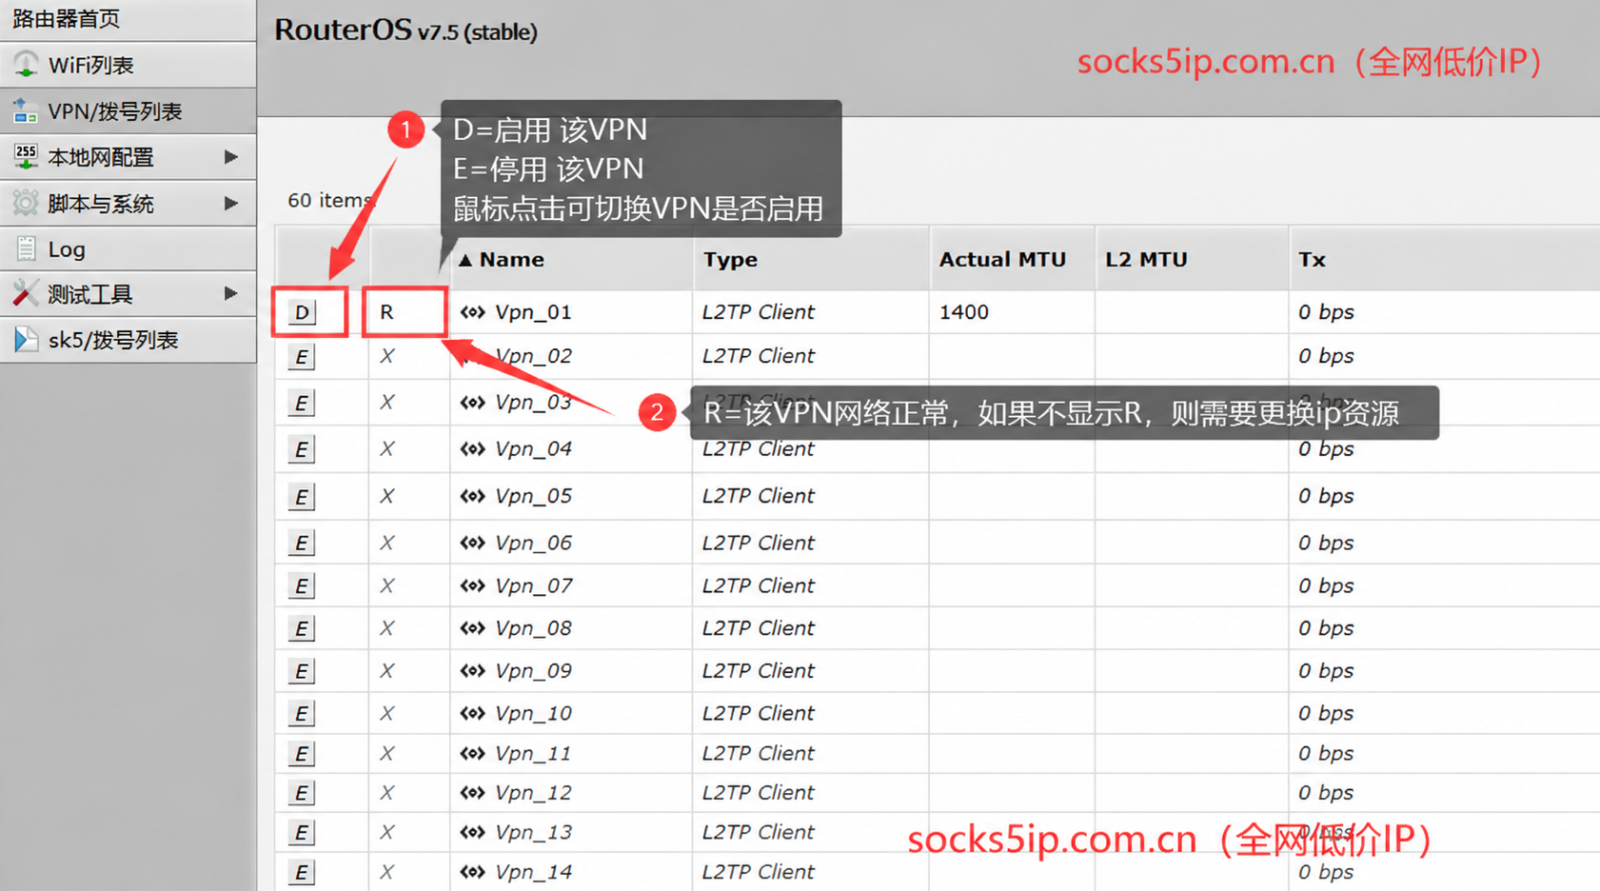Click interface icon beside Vpn_14
Image resolution: width=1600 pixels, height=891 pixels.
(x=473, y=872)
